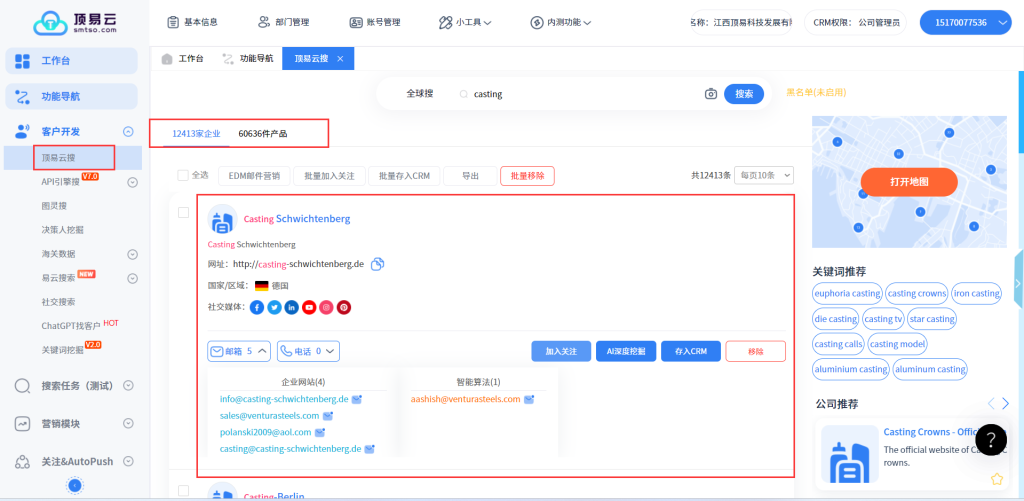The width and height of the screenshot is (1024, 501).
Task: Click the camera image search icon
Action: pos(711,94)
